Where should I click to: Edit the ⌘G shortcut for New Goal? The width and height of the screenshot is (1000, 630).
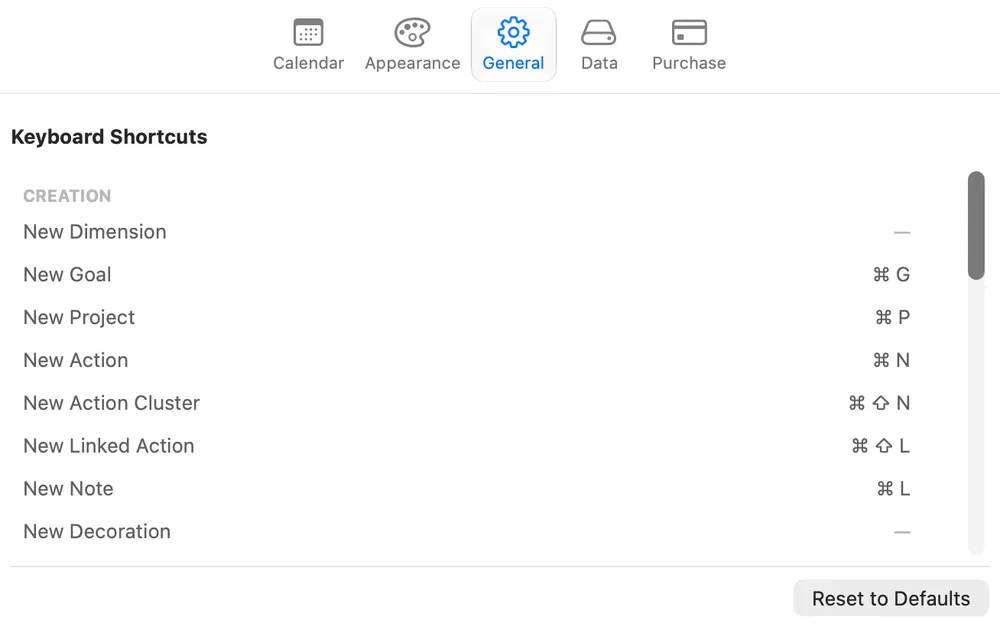point(891,275)
